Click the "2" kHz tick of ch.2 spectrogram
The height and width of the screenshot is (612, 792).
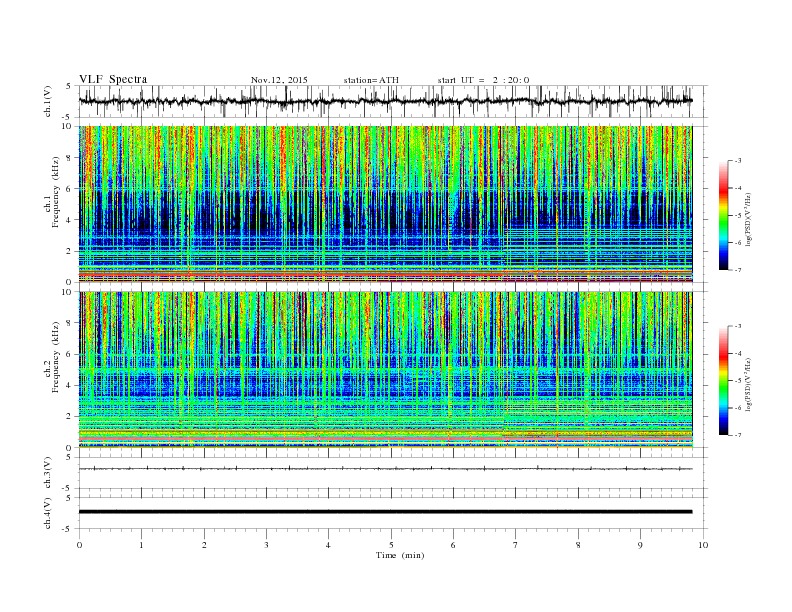point(69,417)
